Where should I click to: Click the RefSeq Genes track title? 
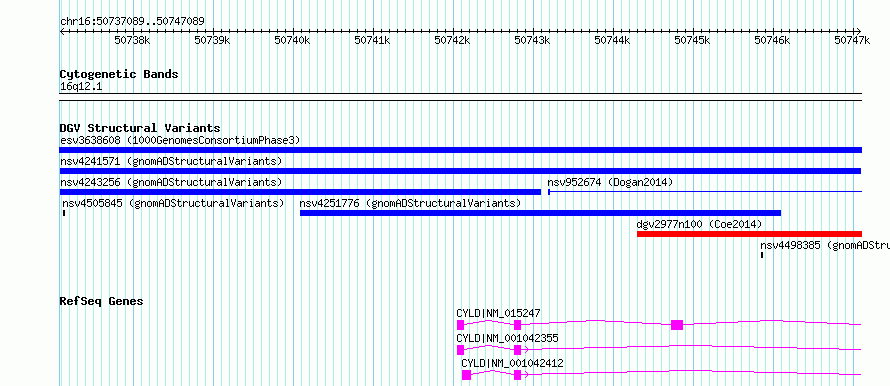[x=101, y=301]
